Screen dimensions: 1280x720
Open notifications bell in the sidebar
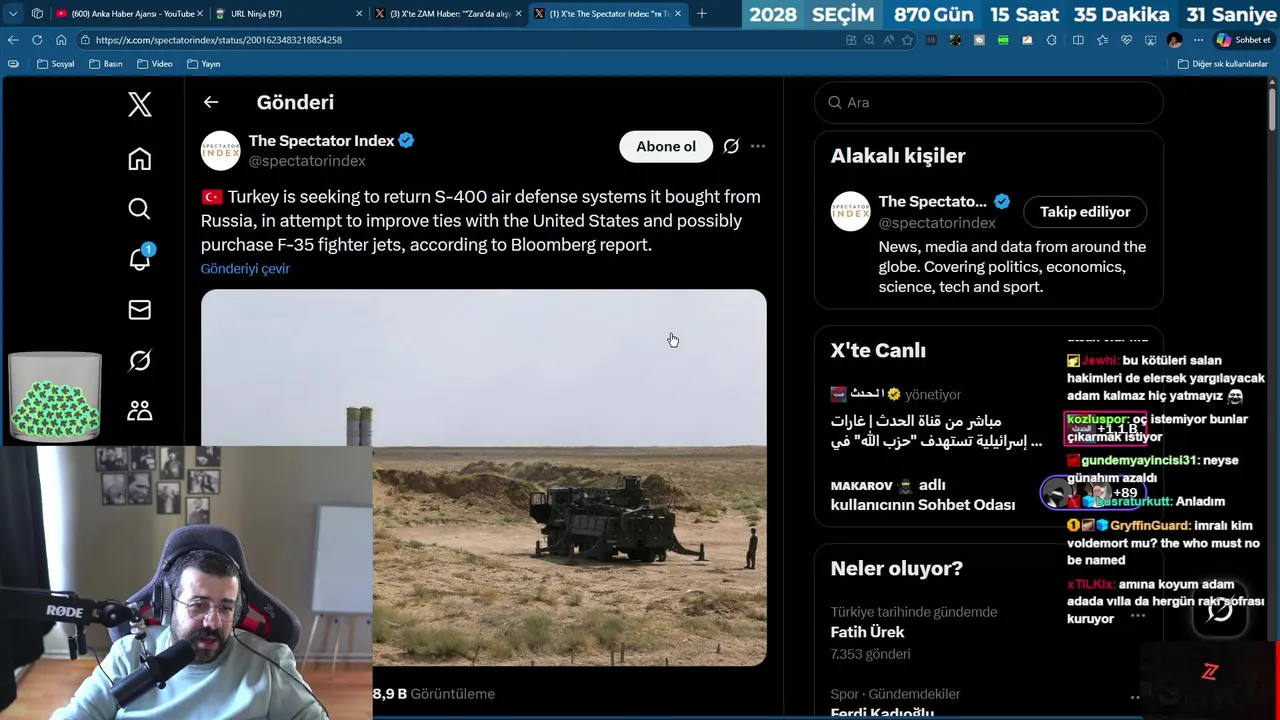[140, 257]
